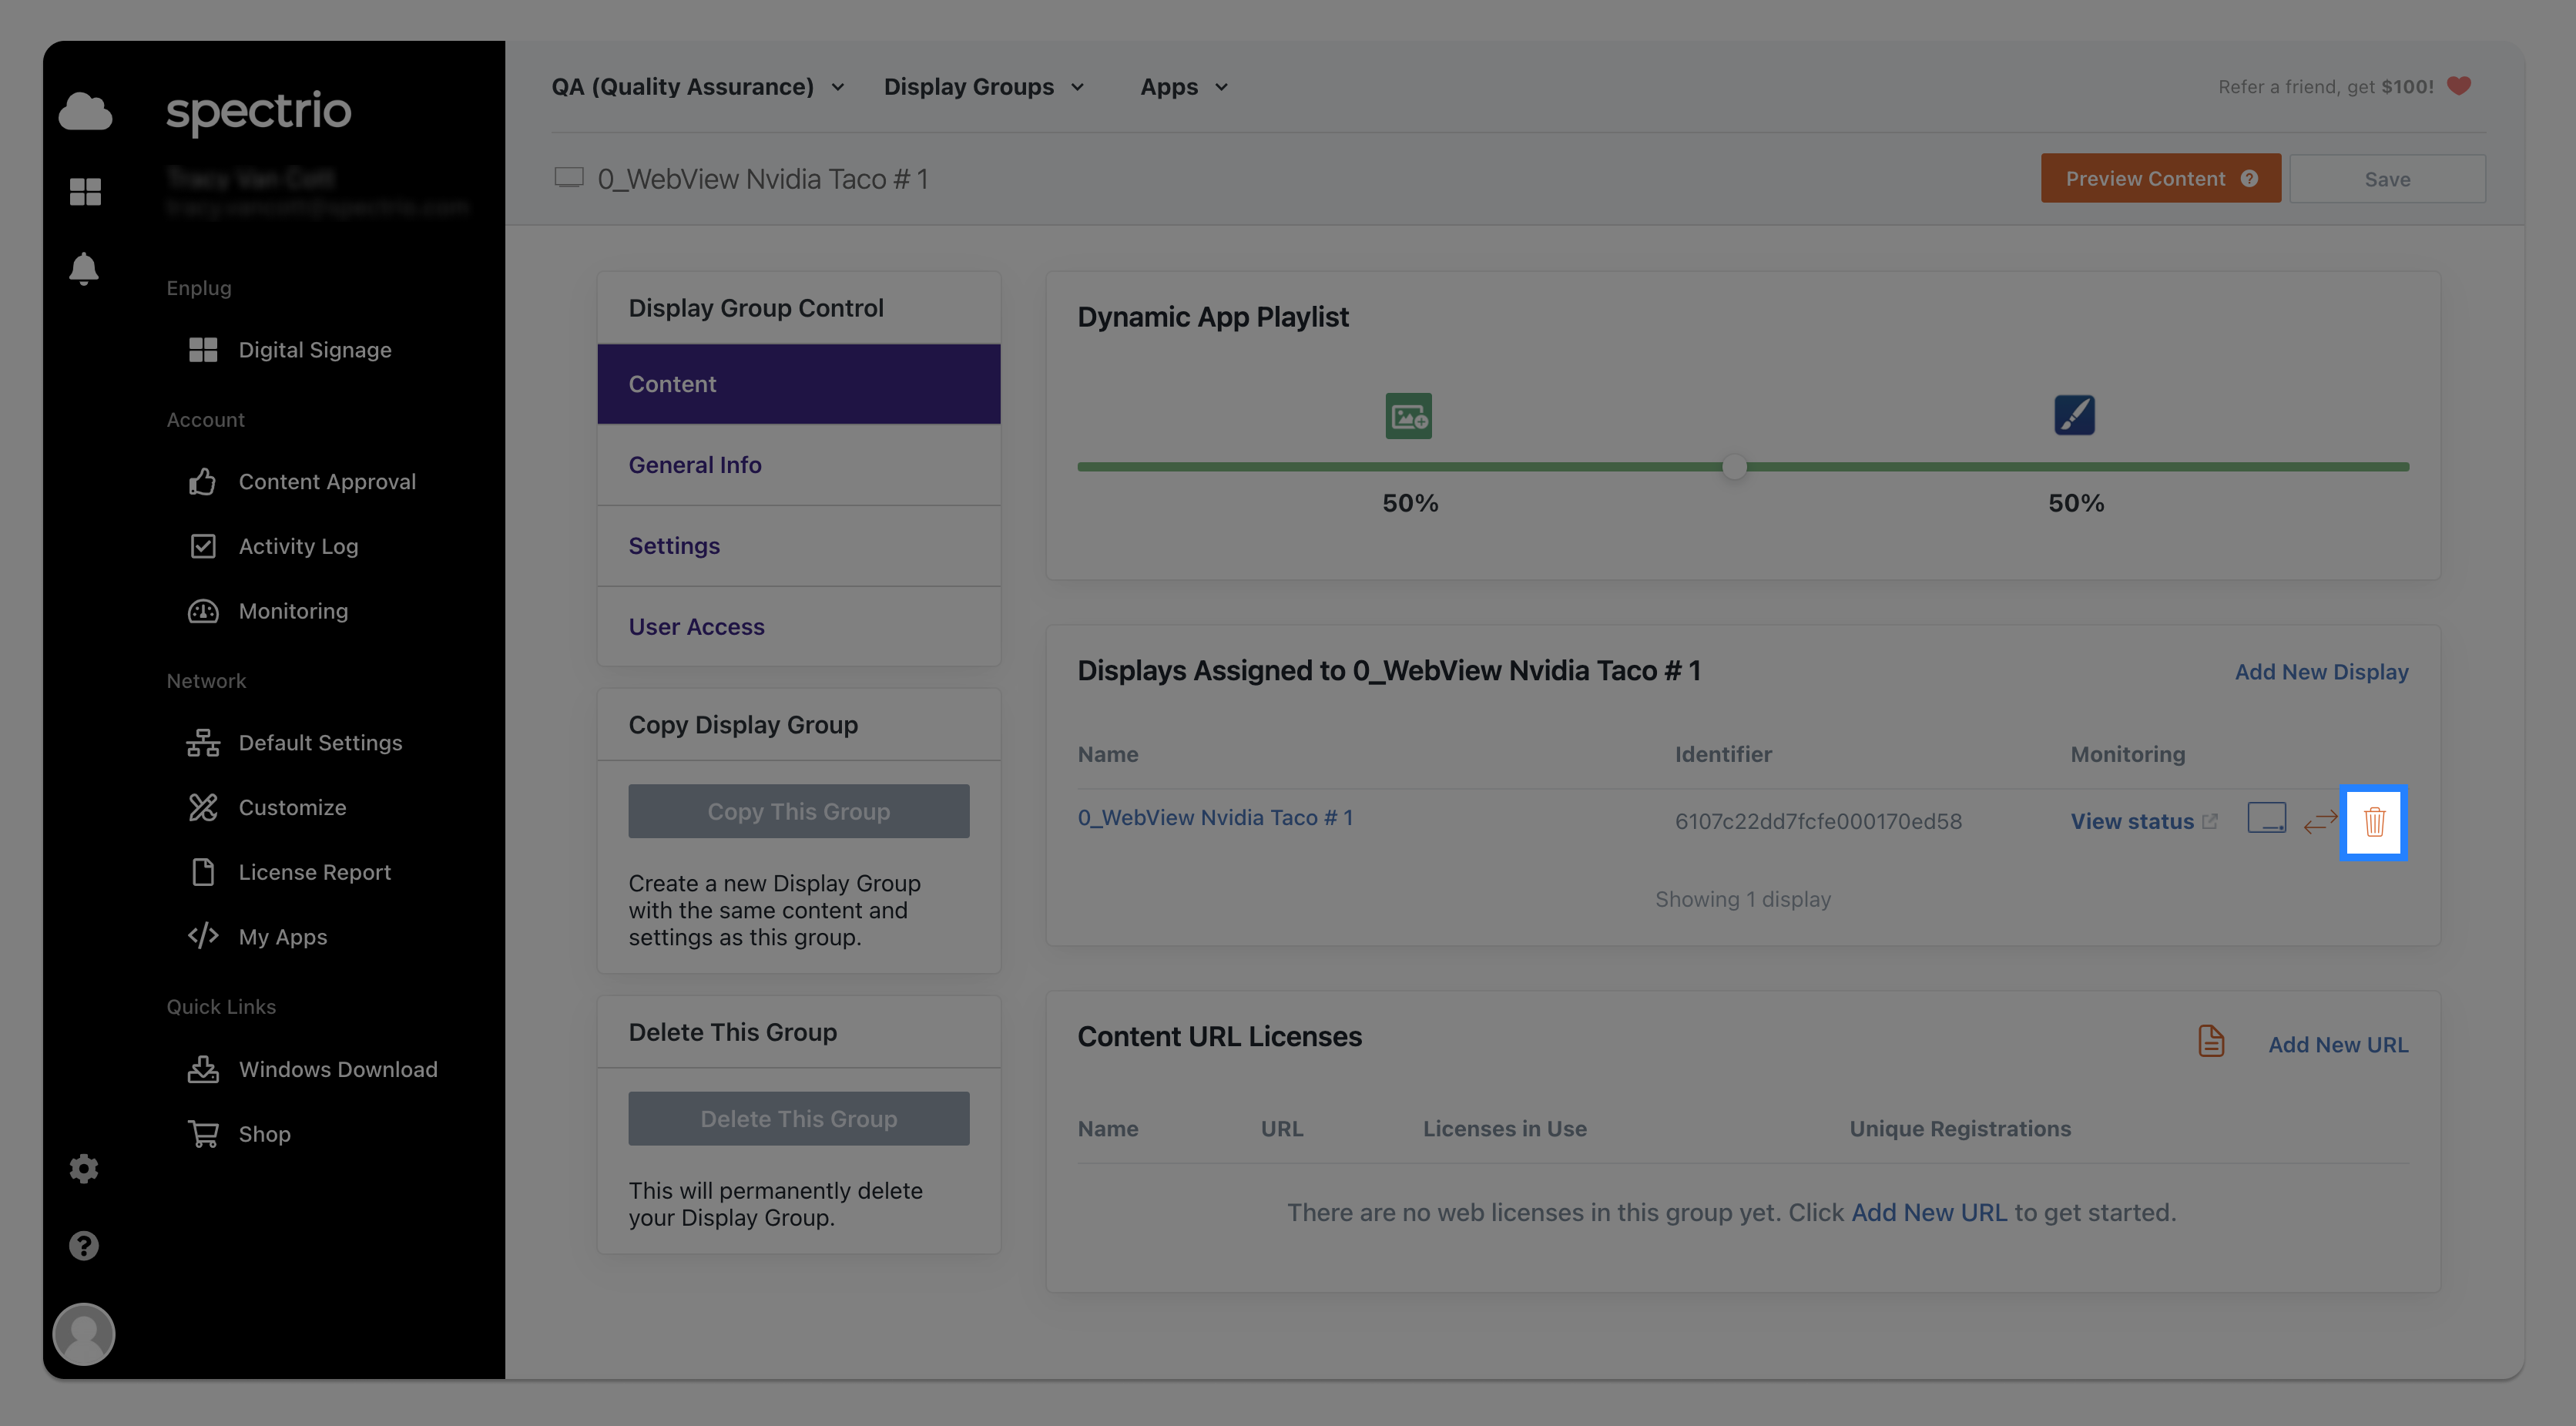Open the dashboard grid icon in the rail
This screenshot has height=1426, width=2576.
[85, 191]
